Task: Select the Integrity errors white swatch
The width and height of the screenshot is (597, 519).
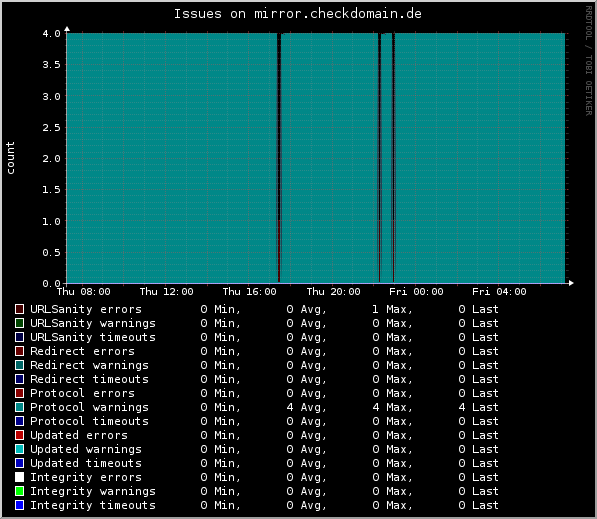Action: click(19, 477)
